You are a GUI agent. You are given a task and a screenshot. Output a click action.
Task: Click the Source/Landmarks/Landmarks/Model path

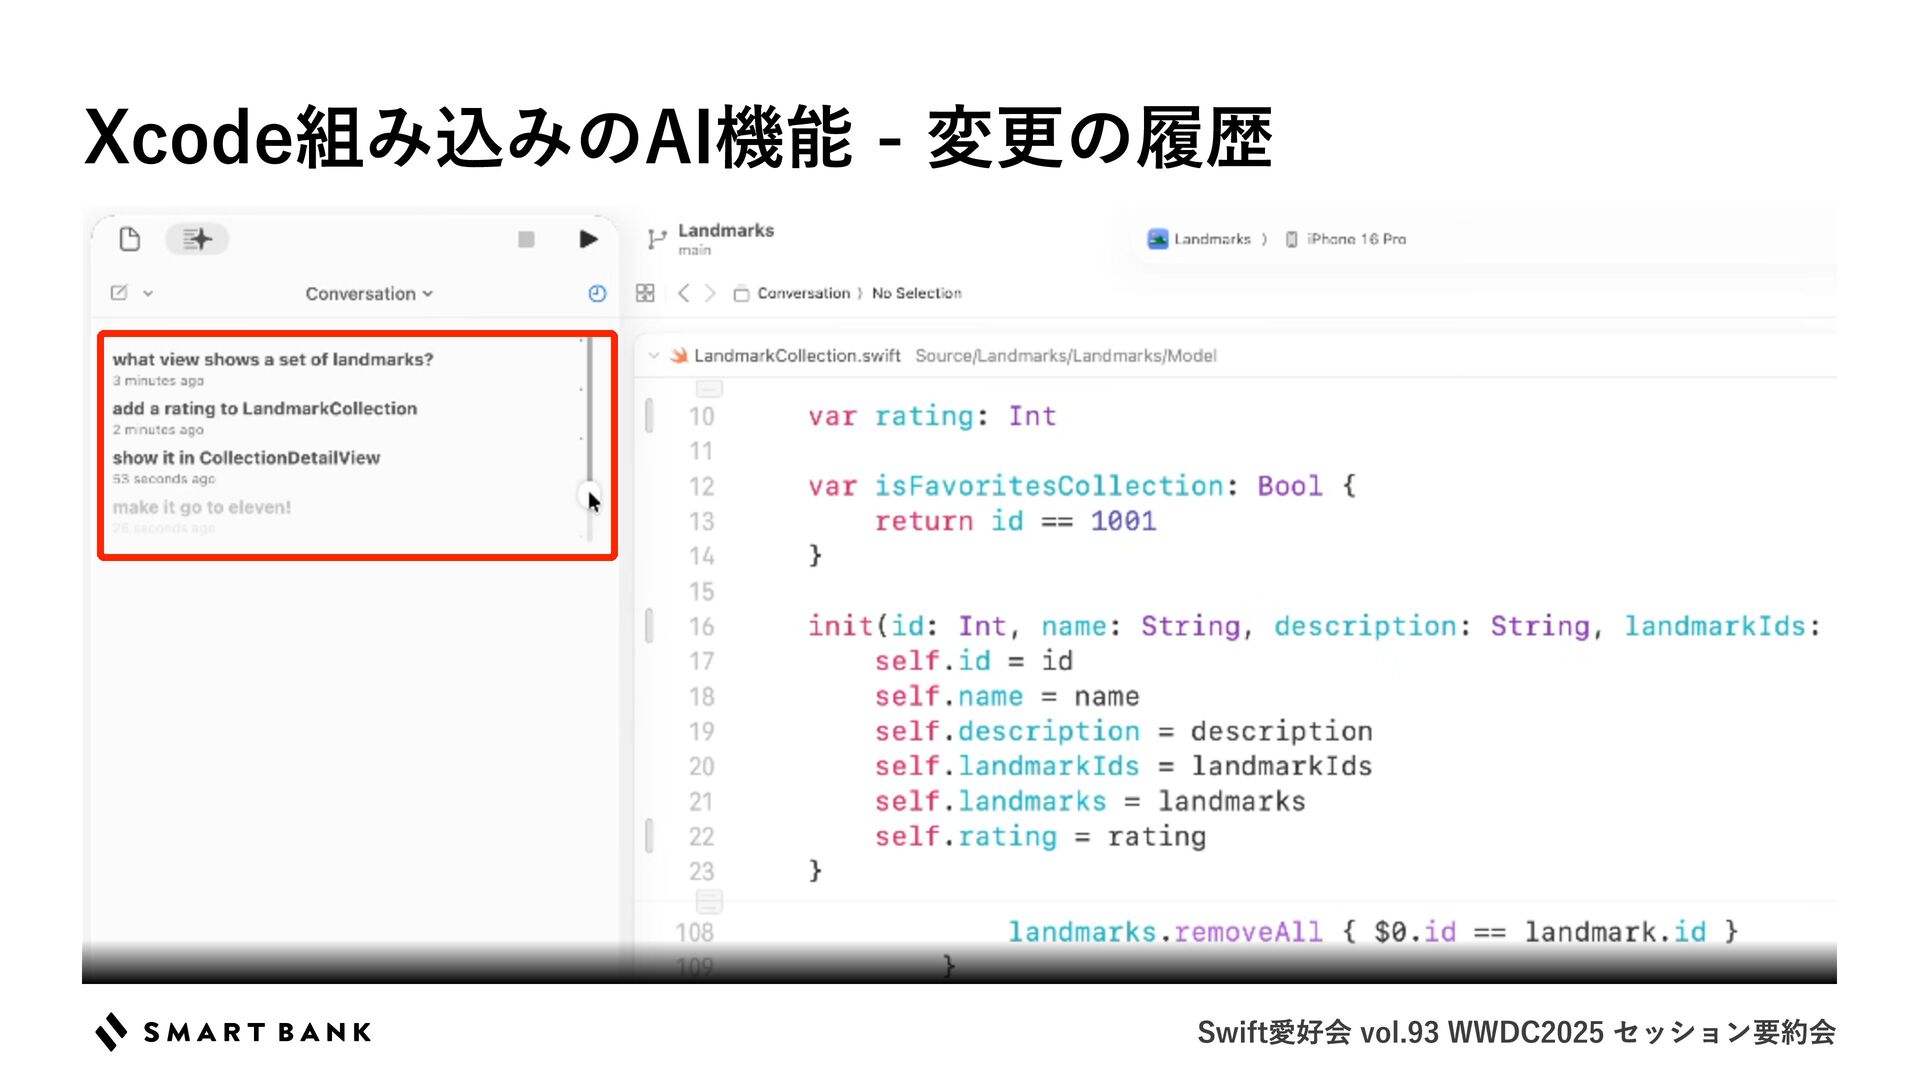click(1066, 356)
